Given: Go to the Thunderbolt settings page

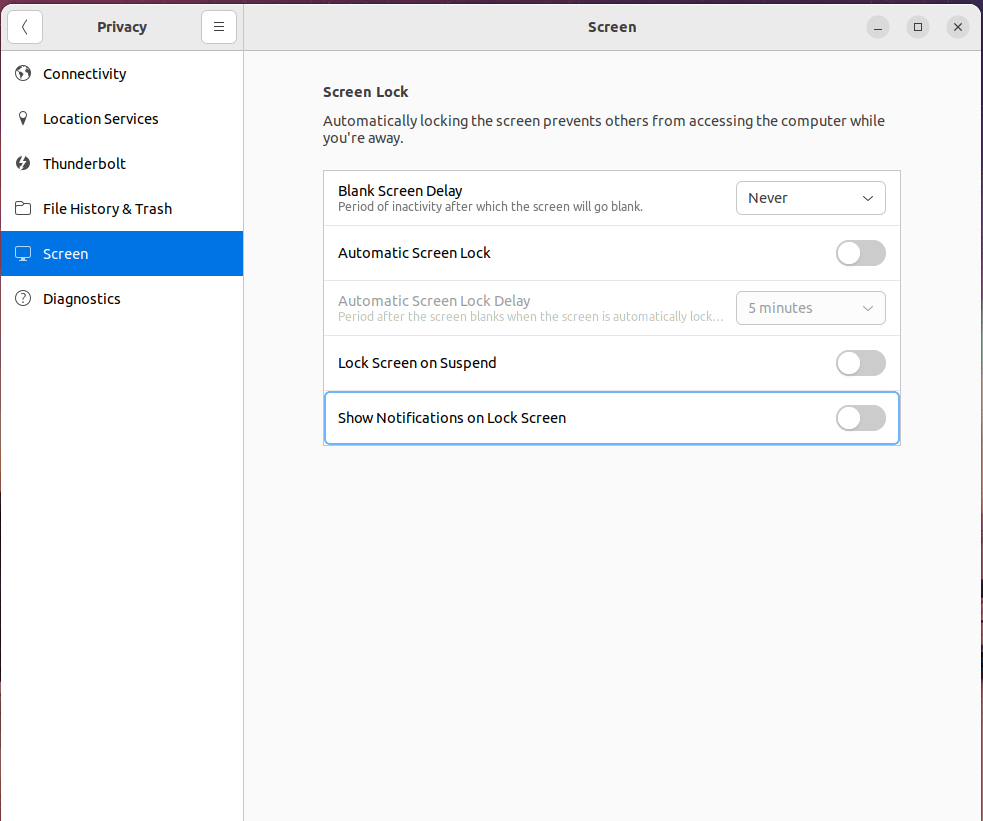Looking at the screenshot, I should (85, 164).
